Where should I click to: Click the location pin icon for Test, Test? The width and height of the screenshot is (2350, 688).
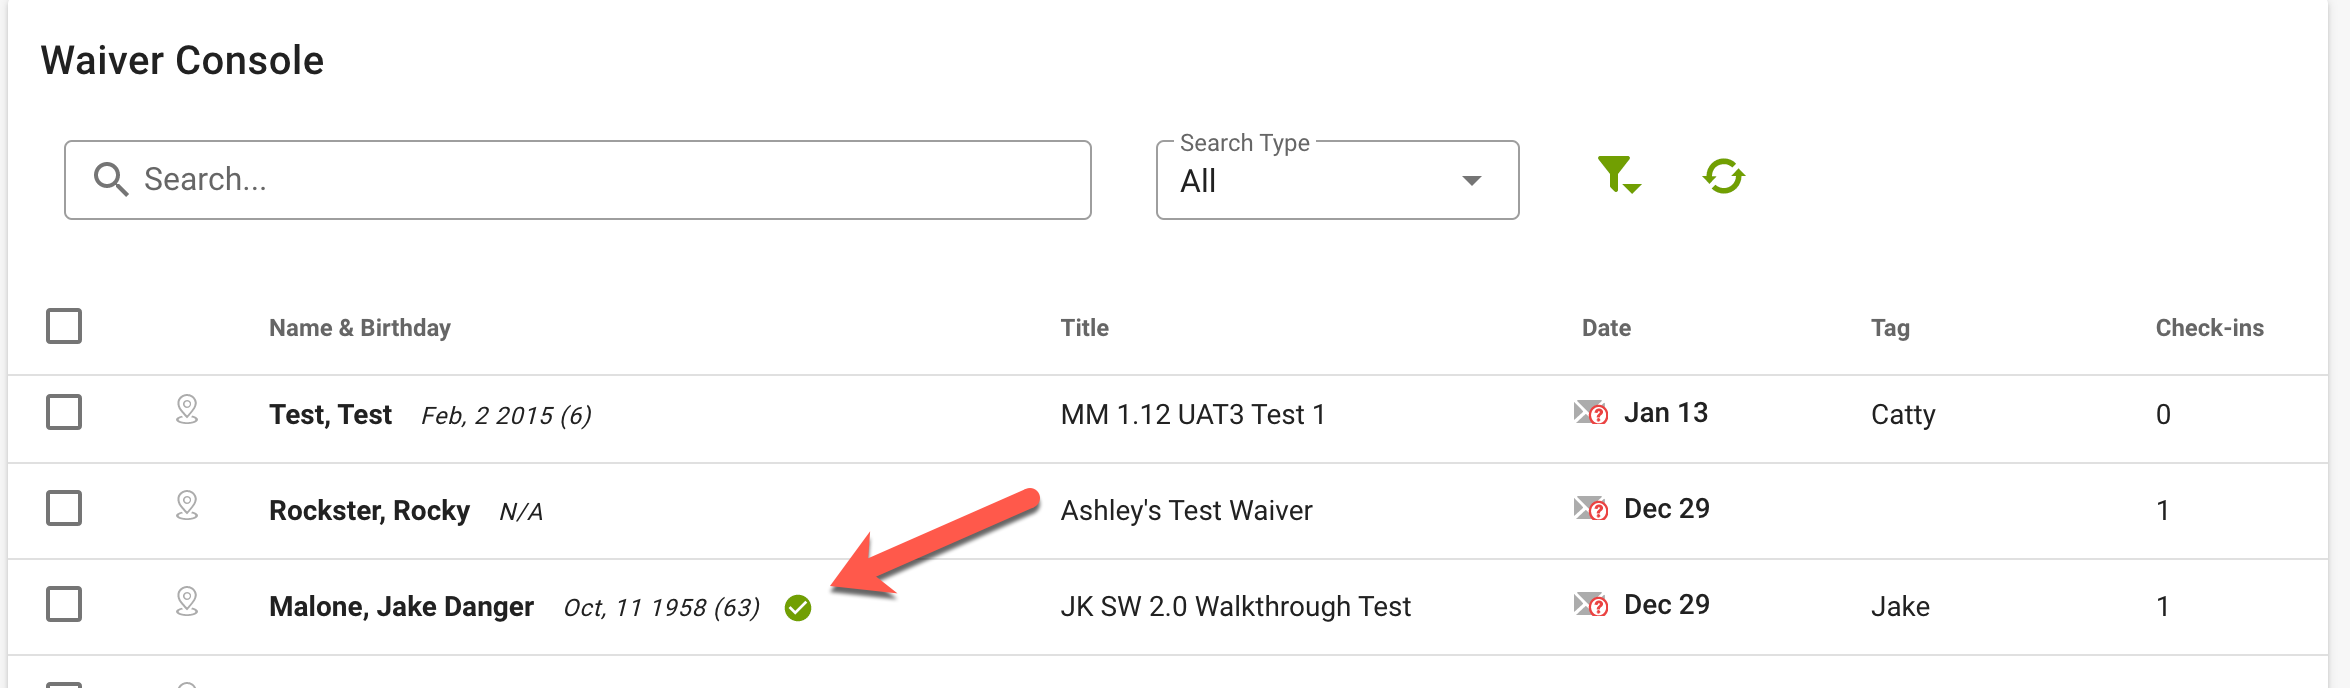tap(187, 410)
